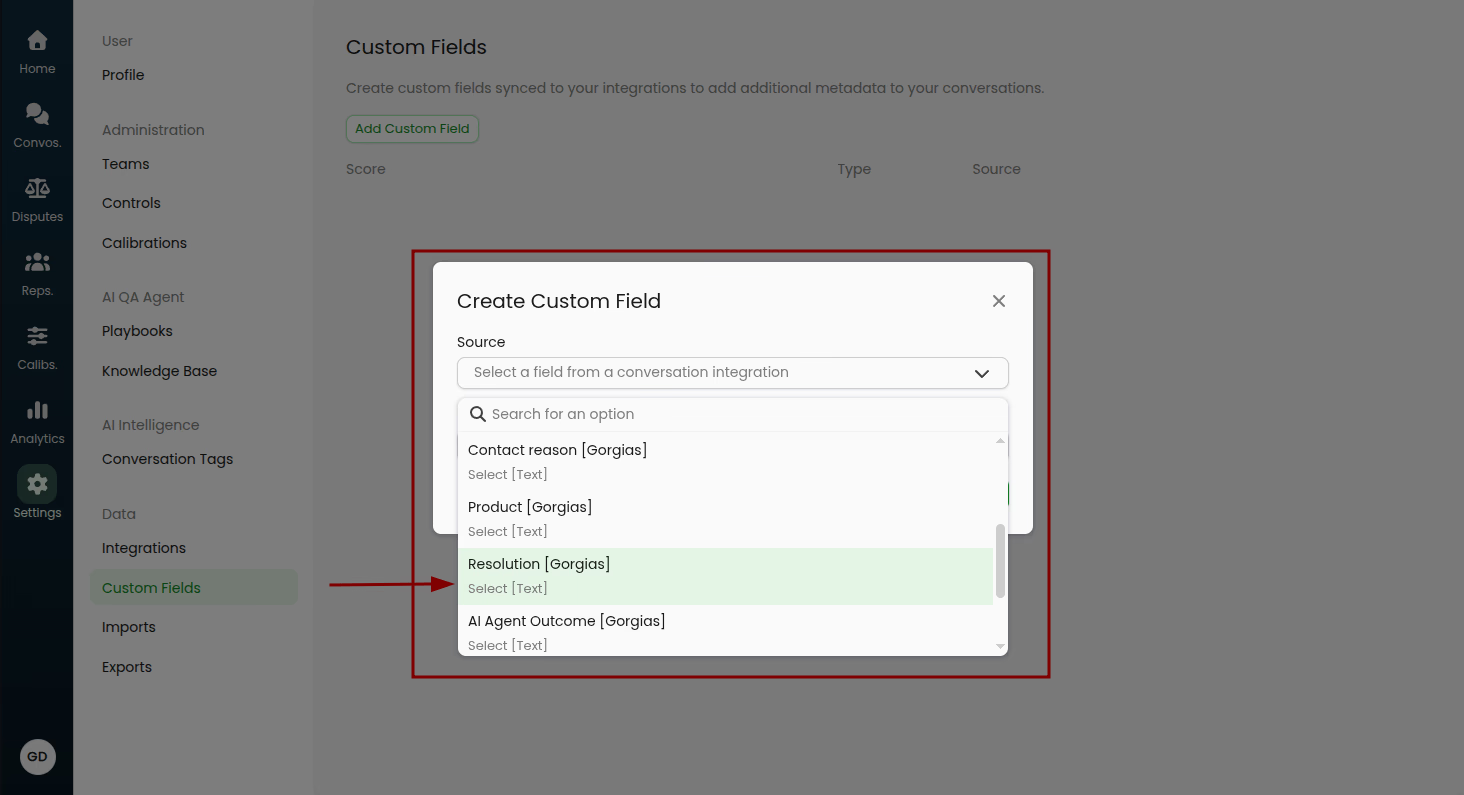Open Integrations in settings sidebar
1464x795 pixels.
click(x=144, y=548)
